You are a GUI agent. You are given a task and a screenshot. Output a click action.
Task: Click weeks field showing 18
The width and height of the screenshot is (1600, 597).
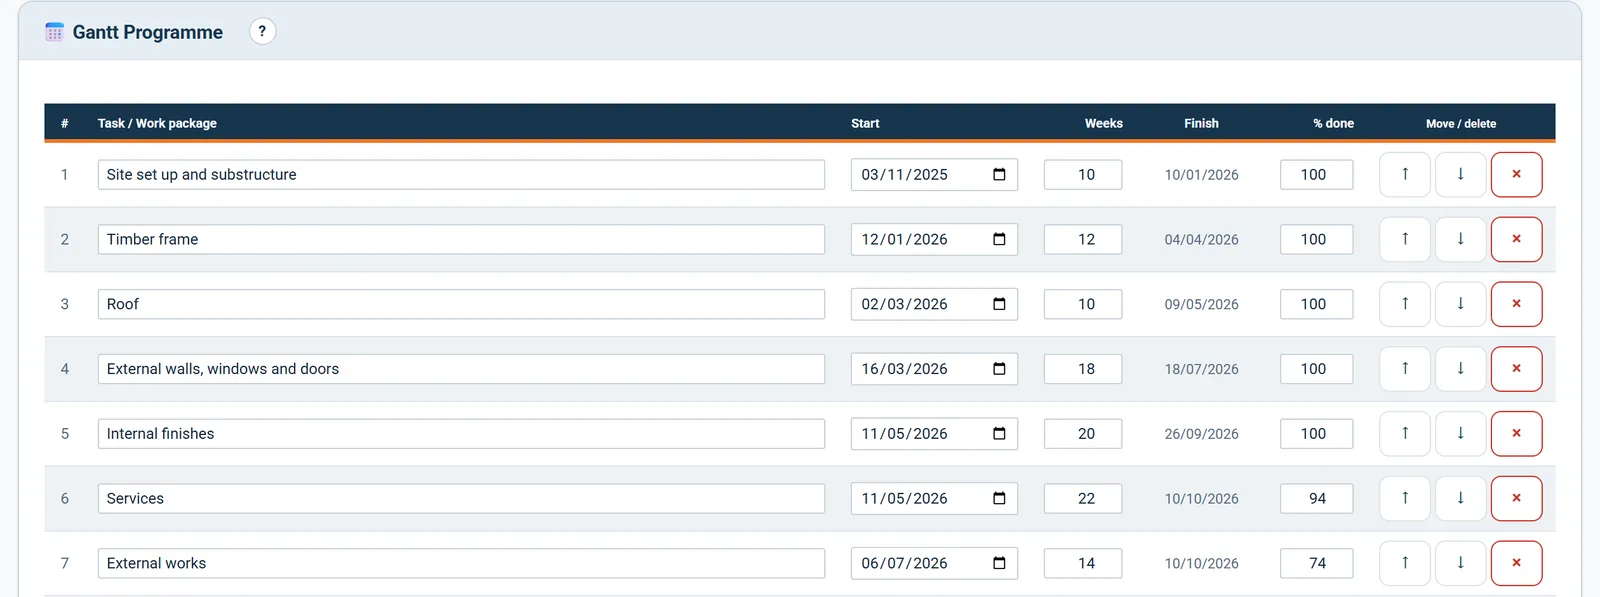(x=1083, y=369)
